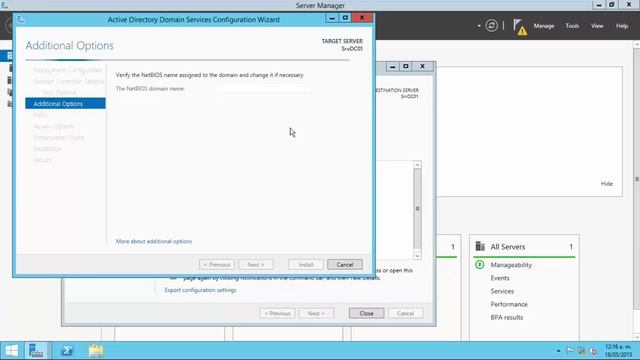The width and height of the screenshot is (640, 360).
Task: Open Services under All Servers
Action: pos(502,291)
